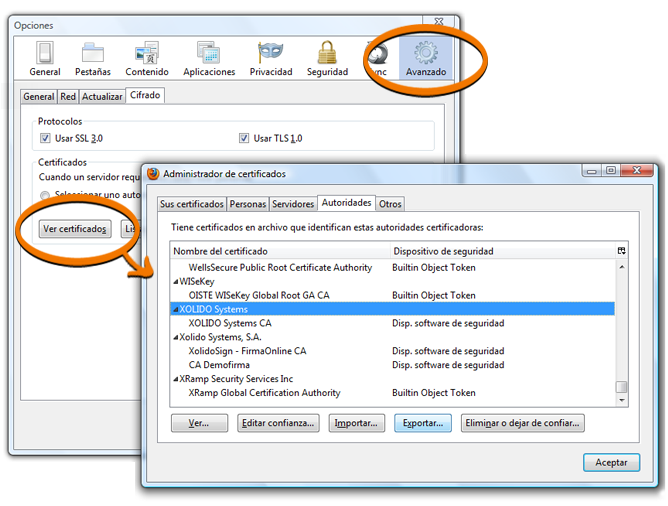Switch to Personas tab
This screenshot has width=668, height=506.
point(248,204)
